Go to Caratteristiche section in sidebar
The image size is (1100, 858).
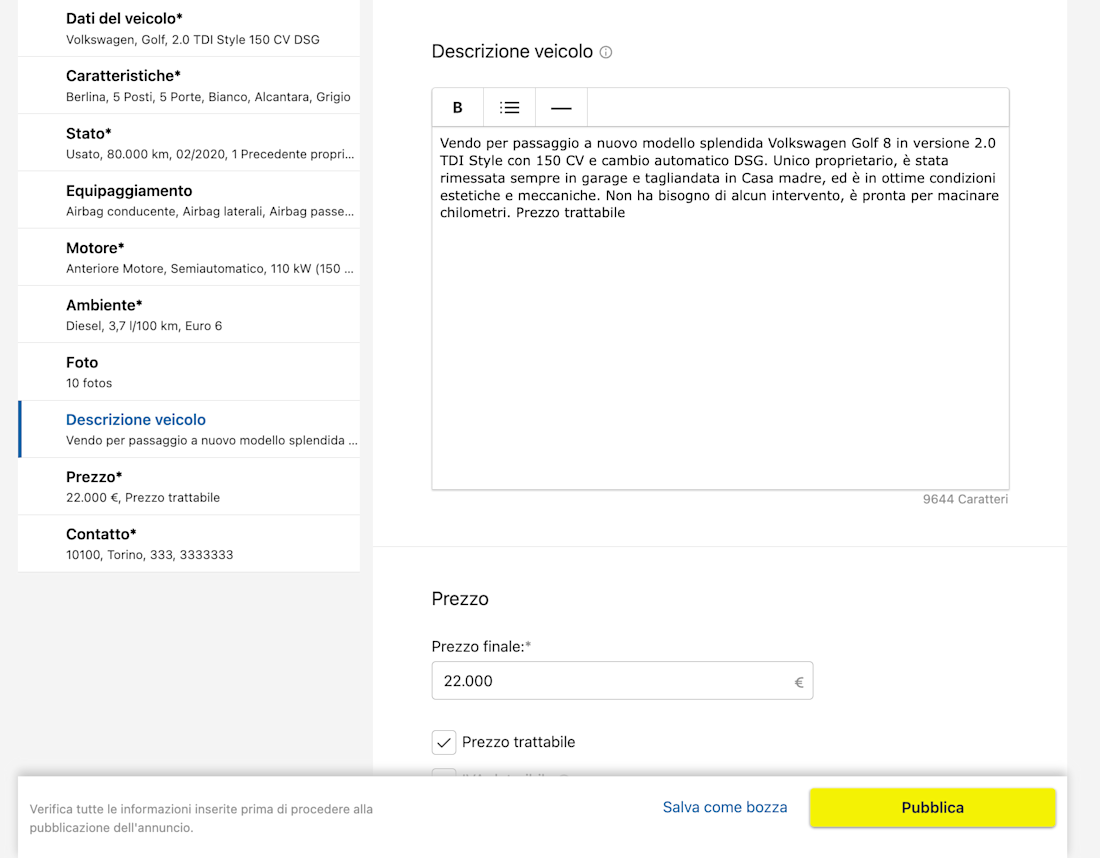pos(189,86)
